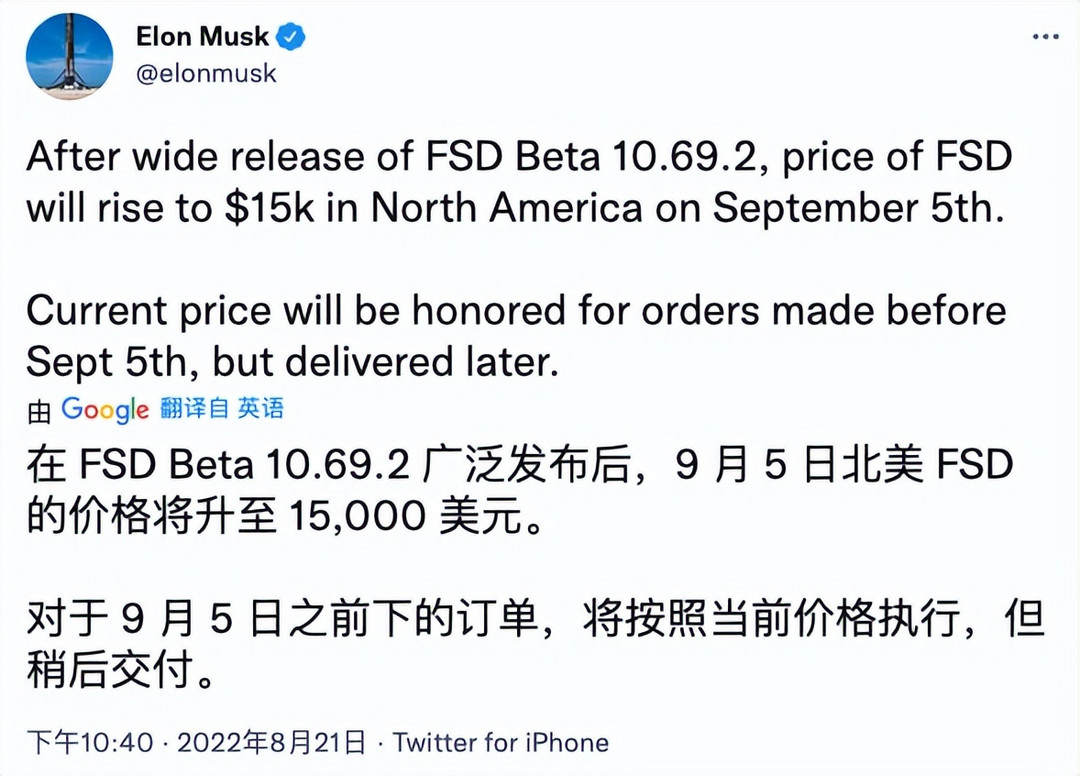Open the three-dot more options menu
Screen dimensions: 1080x776
coord(1045,36)
